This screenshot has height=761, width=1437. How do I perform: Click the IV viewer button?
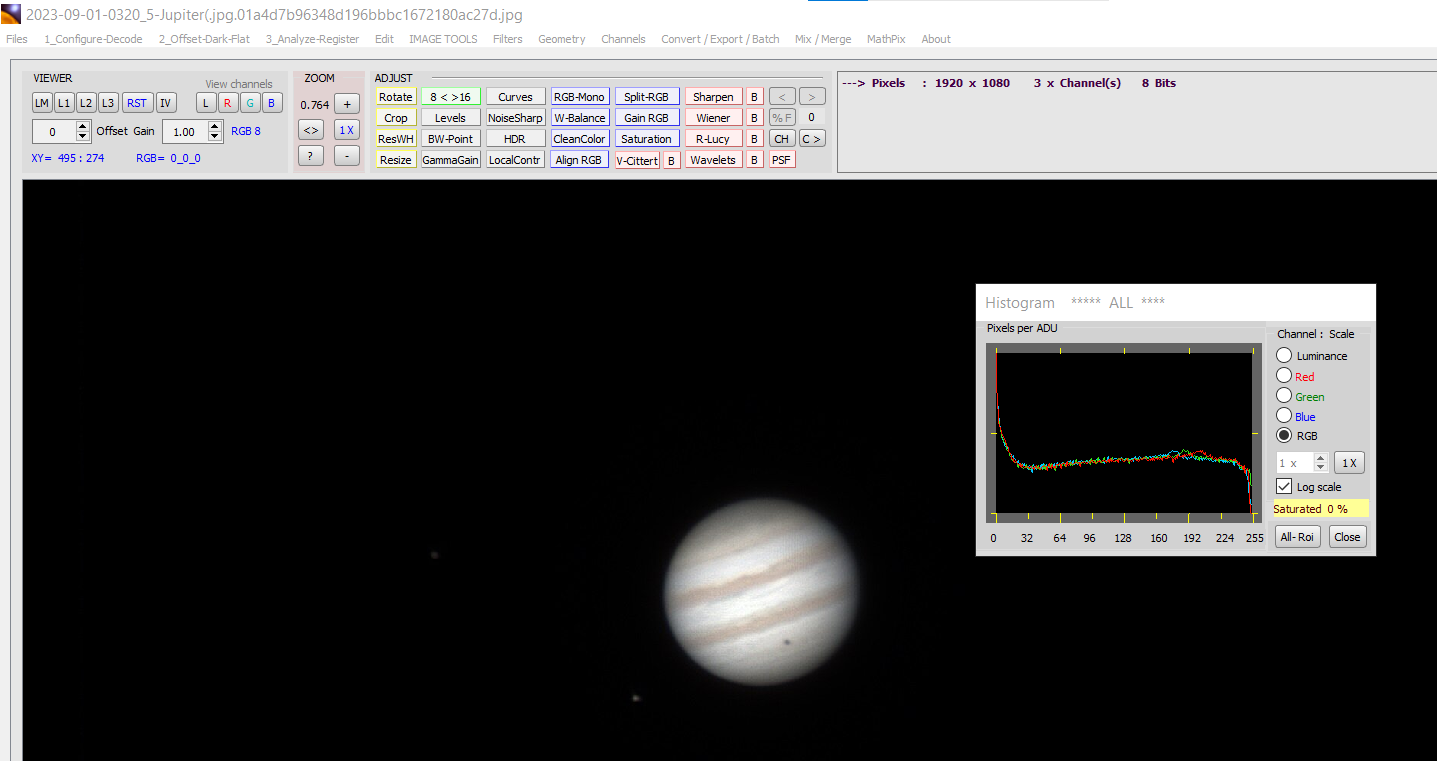pyautogui.click(x=166, y=103)
